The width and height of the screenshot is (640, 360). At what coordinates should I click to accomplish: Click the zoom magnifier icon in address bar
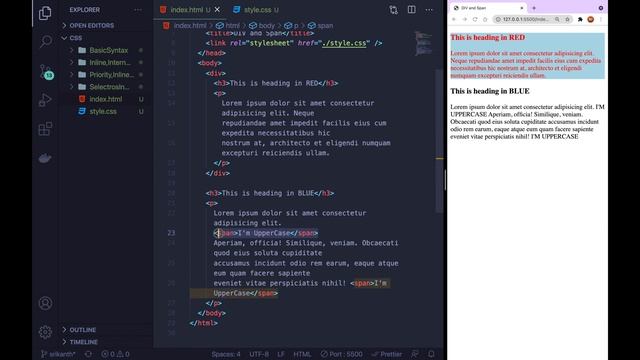(557, 19)
